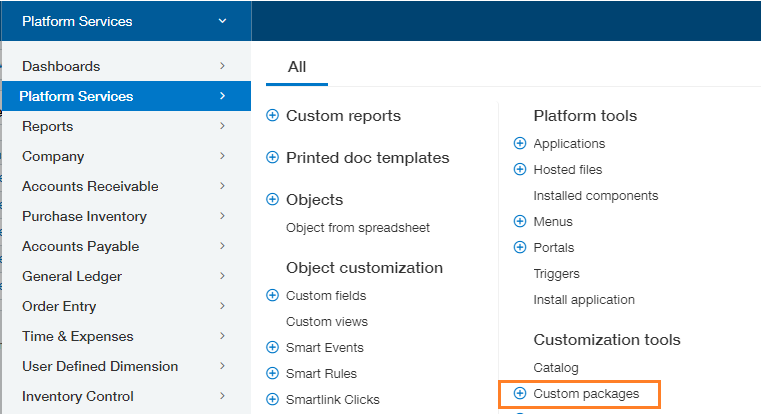Click the plus icon next to Menus
Viewport: 761px width, 414px height.
point(520,221)
